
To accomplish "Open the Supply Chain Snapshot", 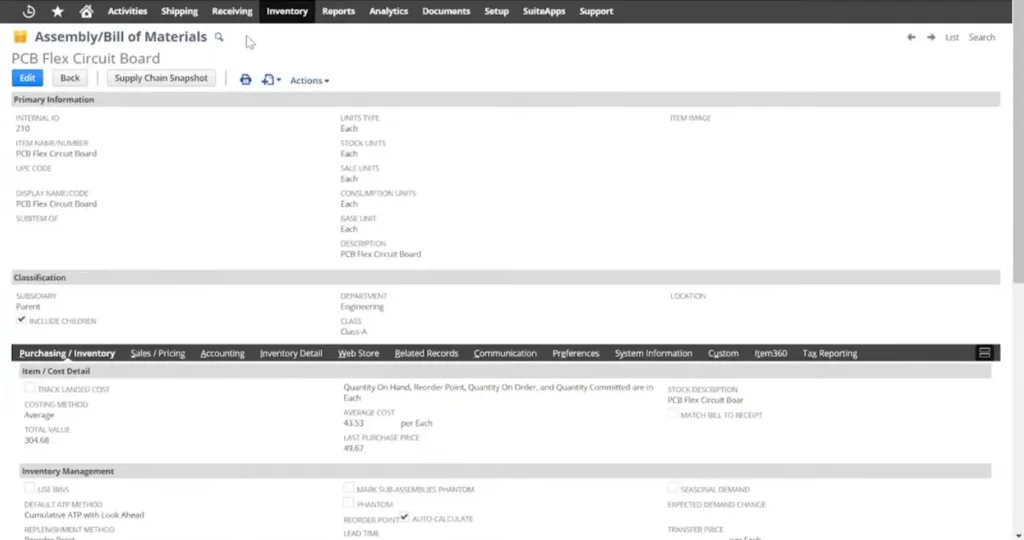I will tap(161, 78).
